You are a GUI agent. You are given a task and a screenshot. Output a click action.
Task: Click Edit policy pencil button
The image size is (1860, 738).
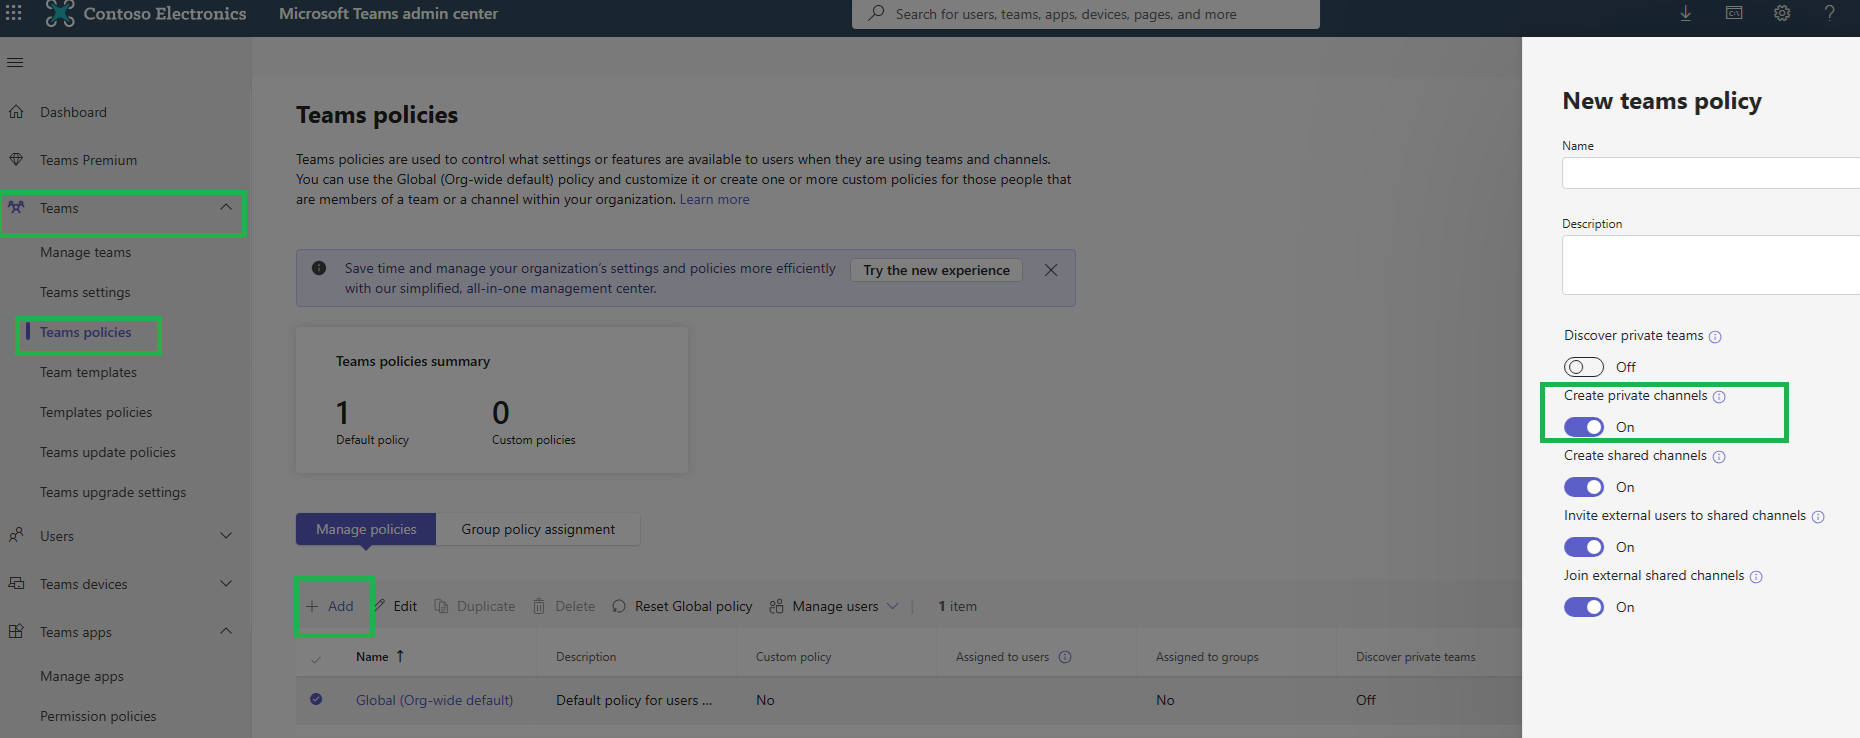396,606
